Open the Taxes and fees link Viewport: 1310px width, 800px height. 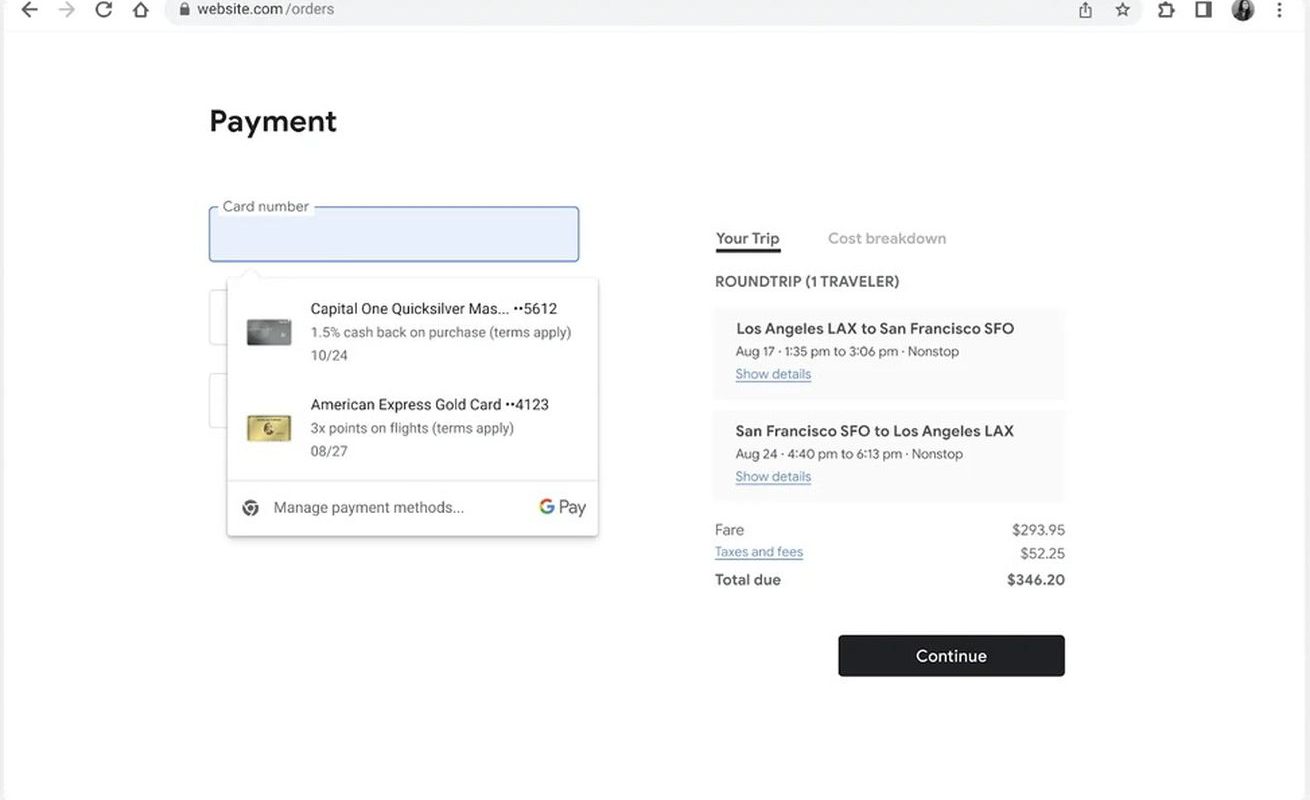[759, 552]
